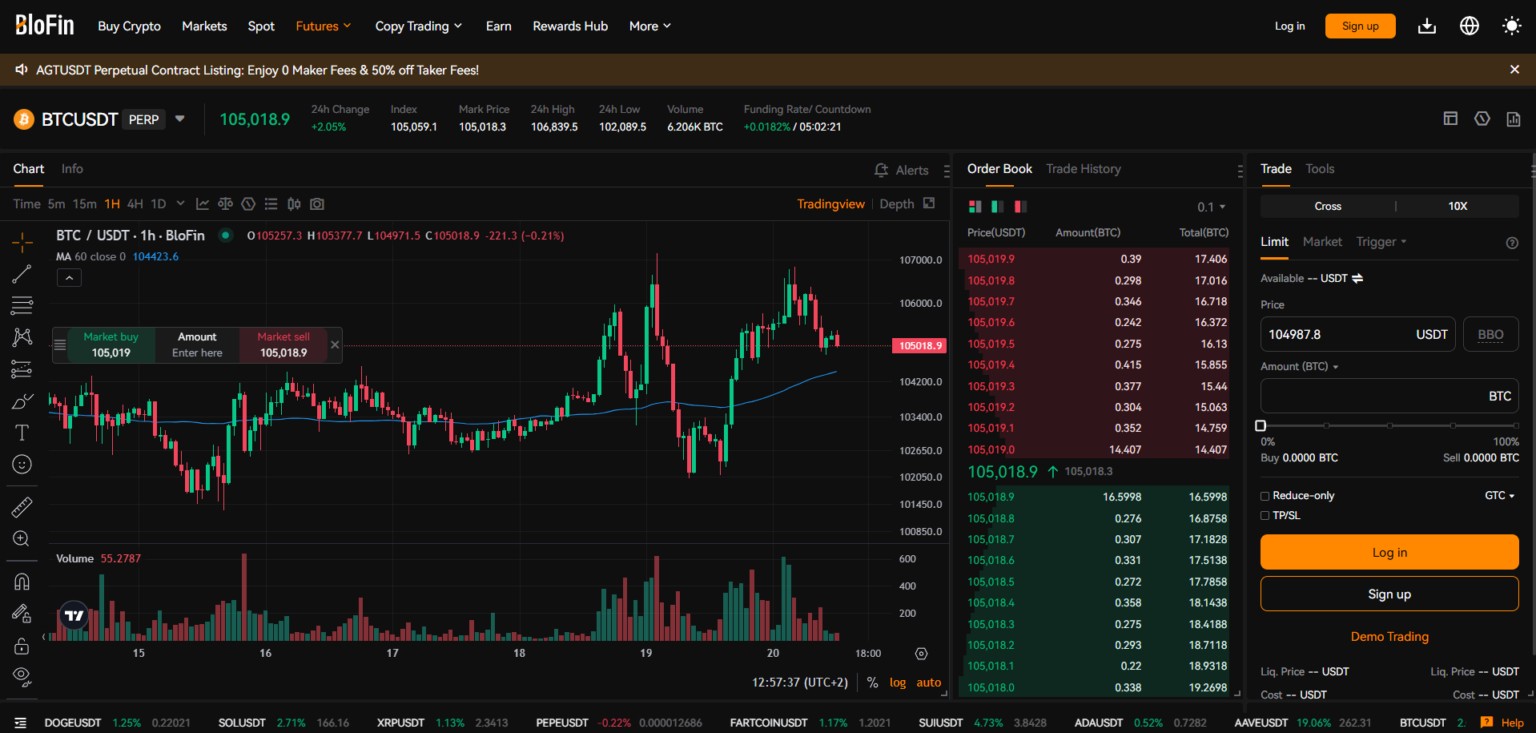
Task: Open the layout settings icon
Action: 1450,118
